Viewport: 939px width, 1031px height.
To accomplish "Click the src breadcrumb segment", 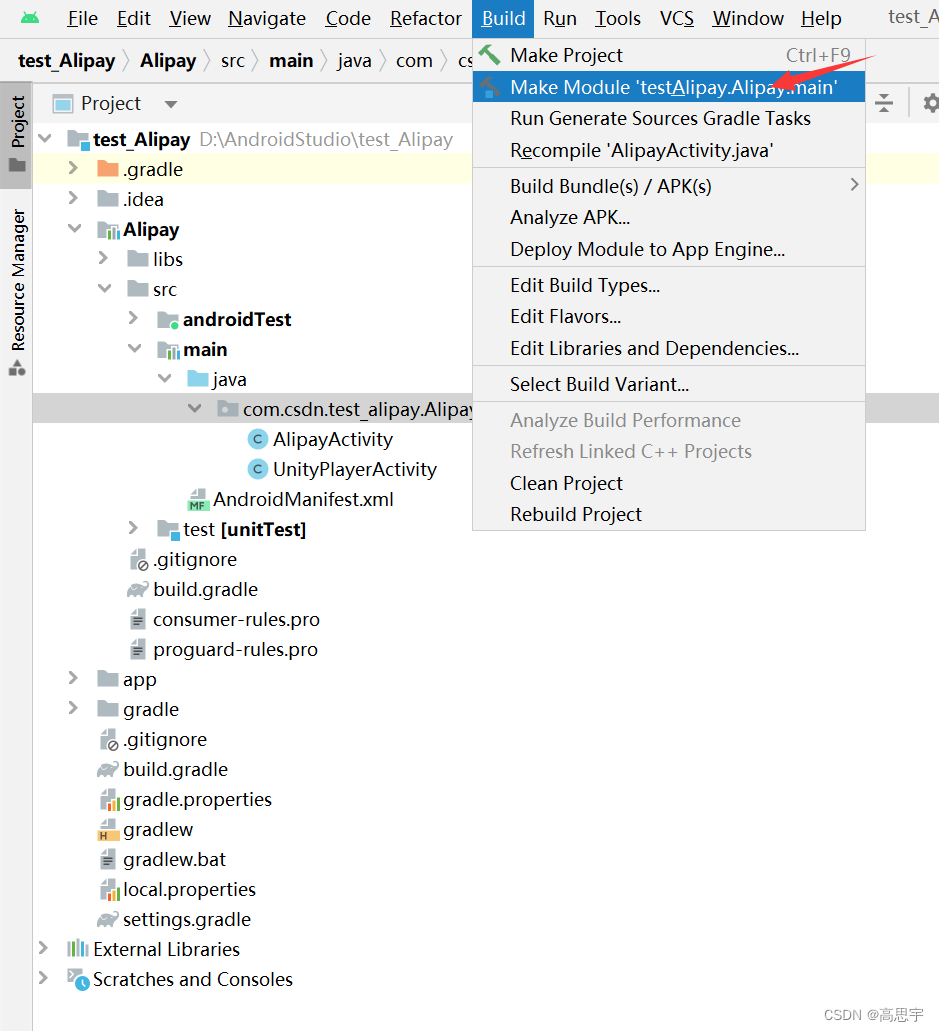I will [x=233, y=60].
